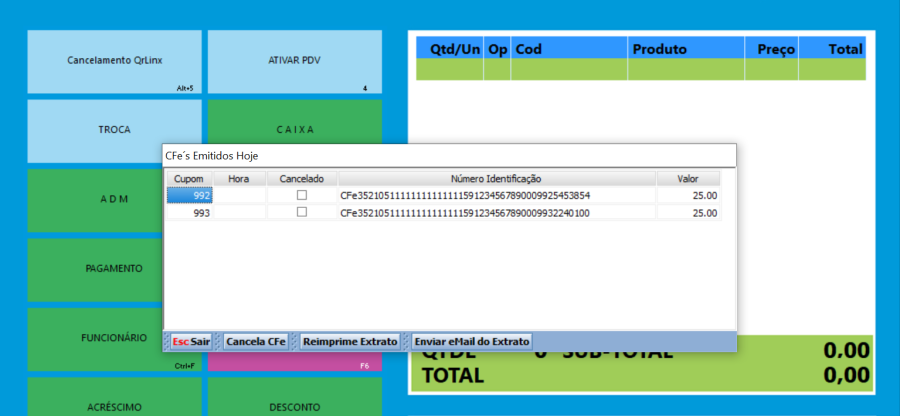The image size is (900, 416).
Task: Click the pink F6 tile
Action: (294, 362)
